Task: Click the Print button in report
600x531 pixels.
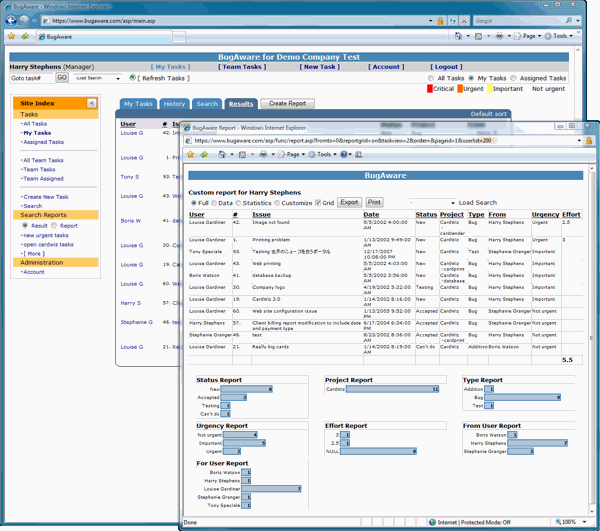Action: pos(374,202)
